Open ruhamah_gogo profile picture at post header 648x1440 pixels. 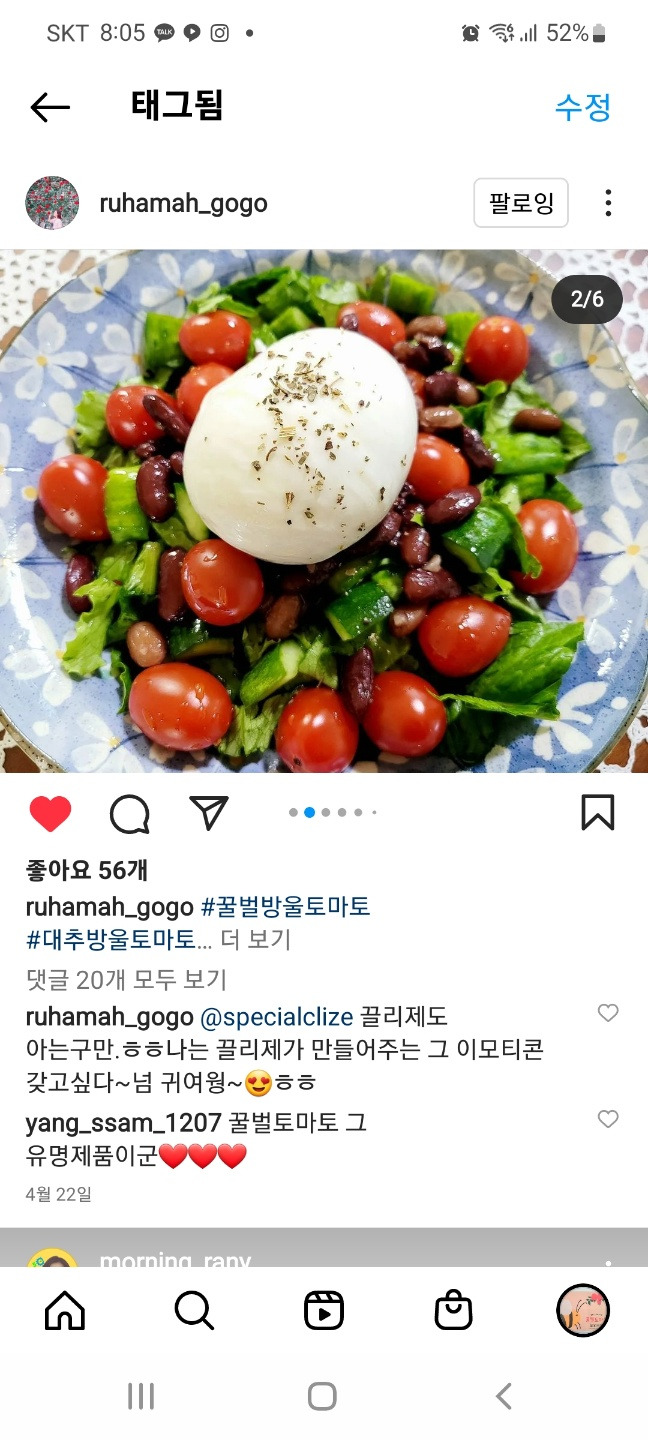point(52,203)
